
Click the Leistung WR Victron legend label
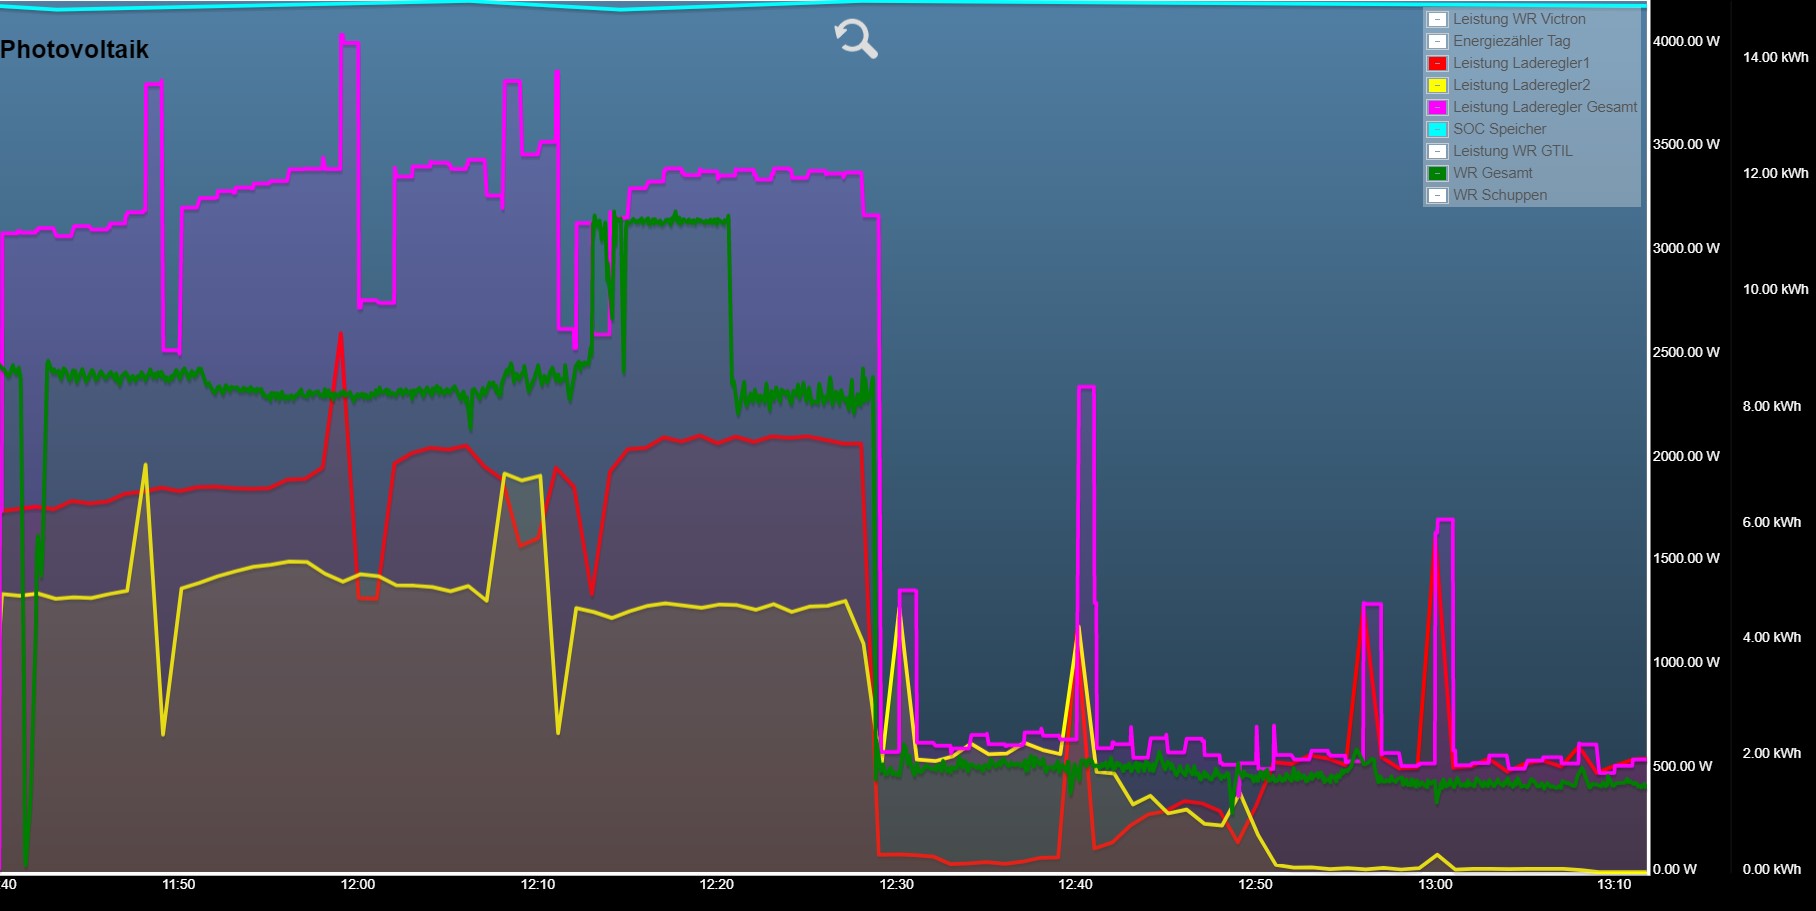[x=1519, y=19]
